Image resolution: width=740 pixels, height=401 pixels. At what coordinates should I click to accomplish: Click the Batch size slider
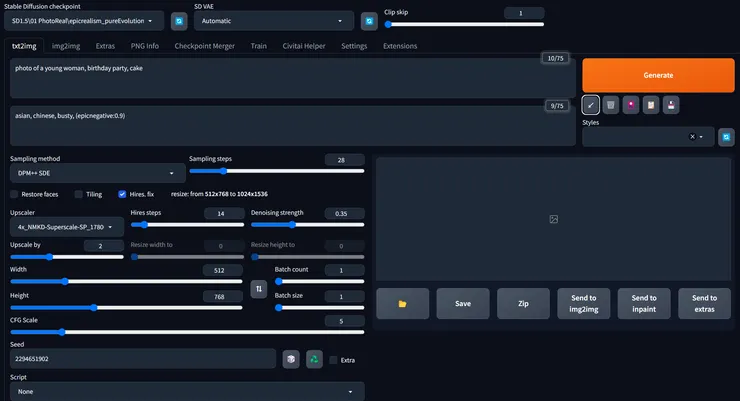click(x=320, y=308)
